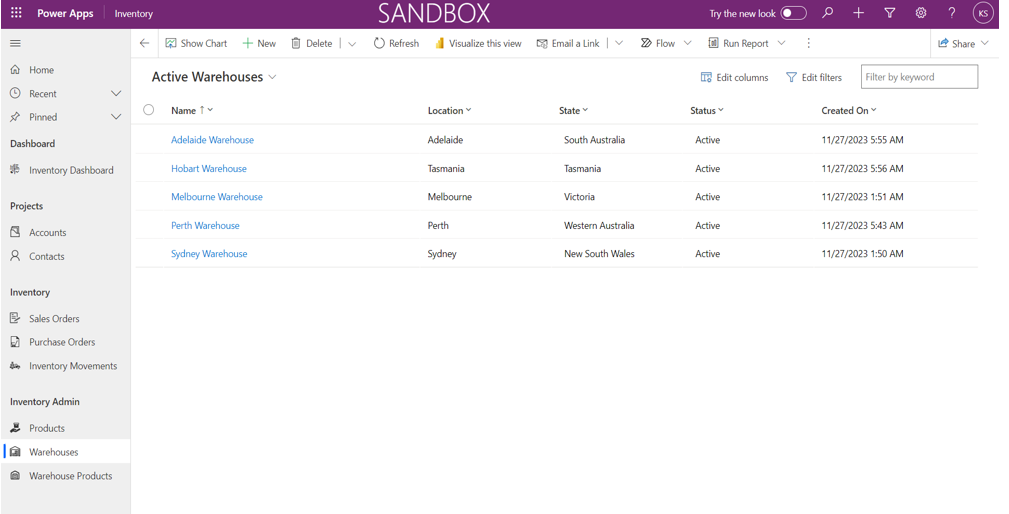Open more commands vertical ellipsis
Image resolution: width=1009 pixels, height=514 pixels.
click(x=808, y=43)
